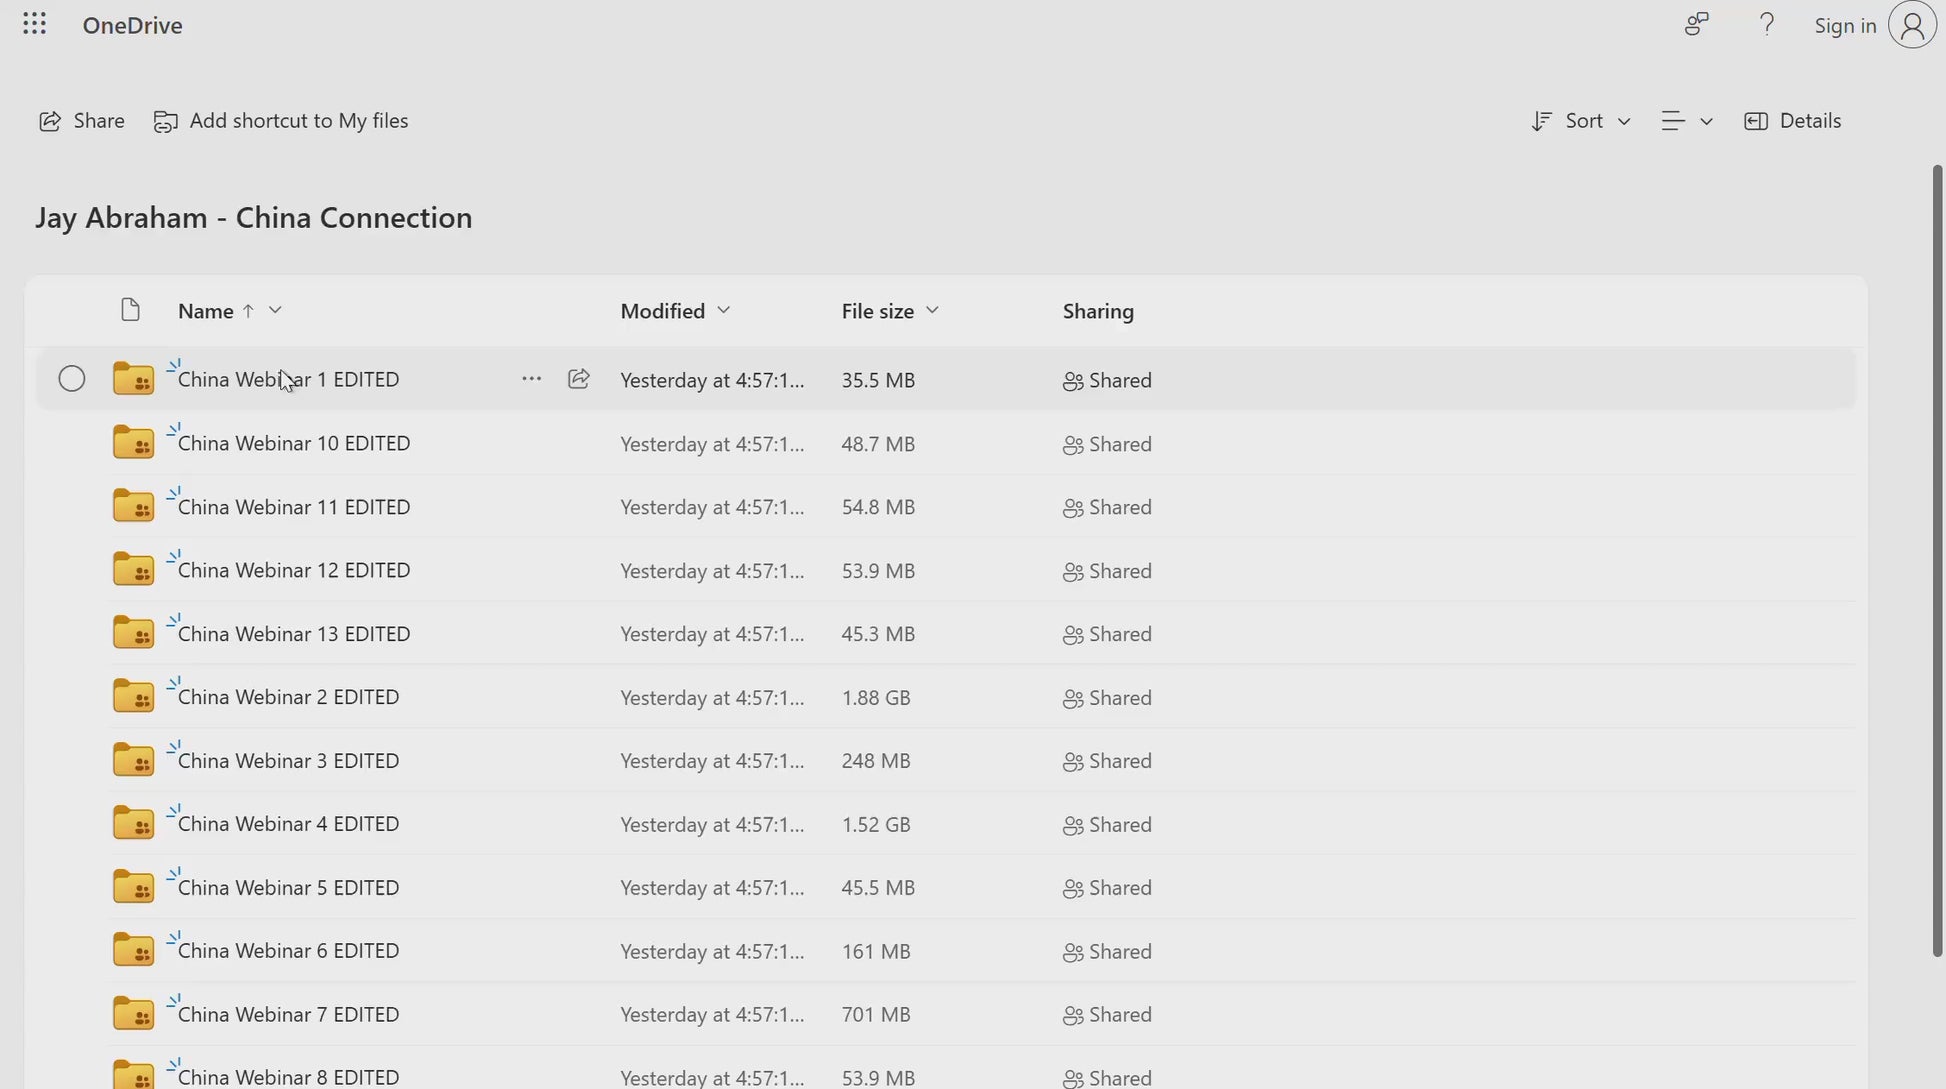Expand the view layout options dropdown

click(x=1687, y=121)
